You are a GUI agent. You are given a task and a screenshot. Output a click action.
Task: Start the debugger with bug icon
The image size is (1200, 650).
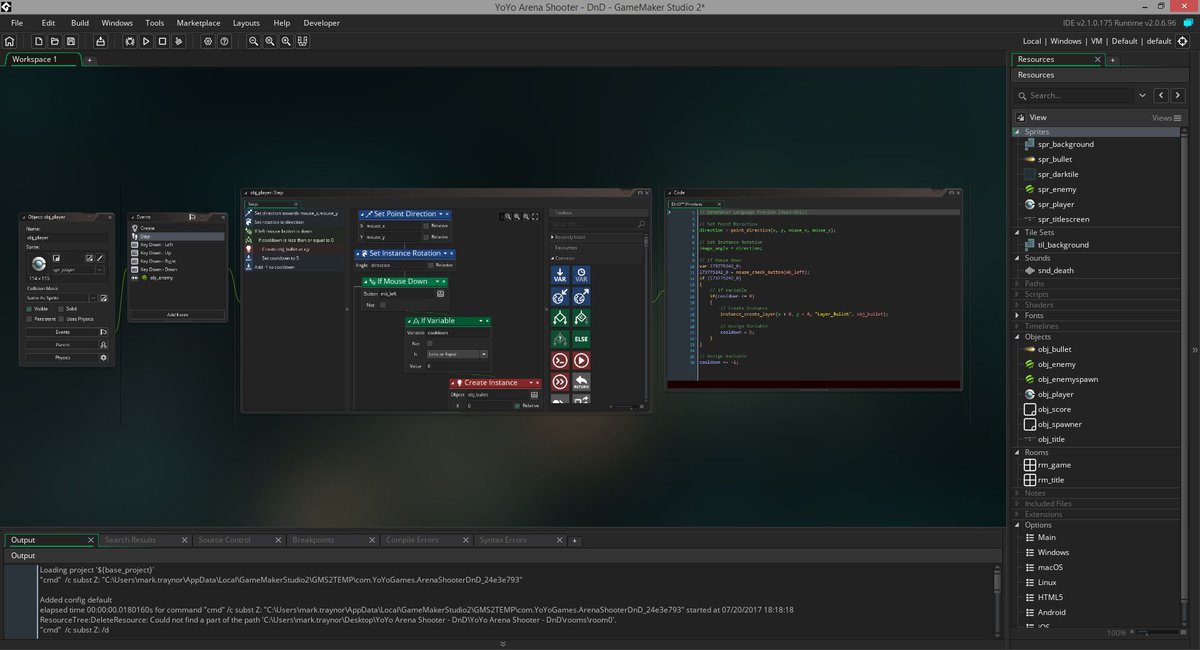click(130, 41)
